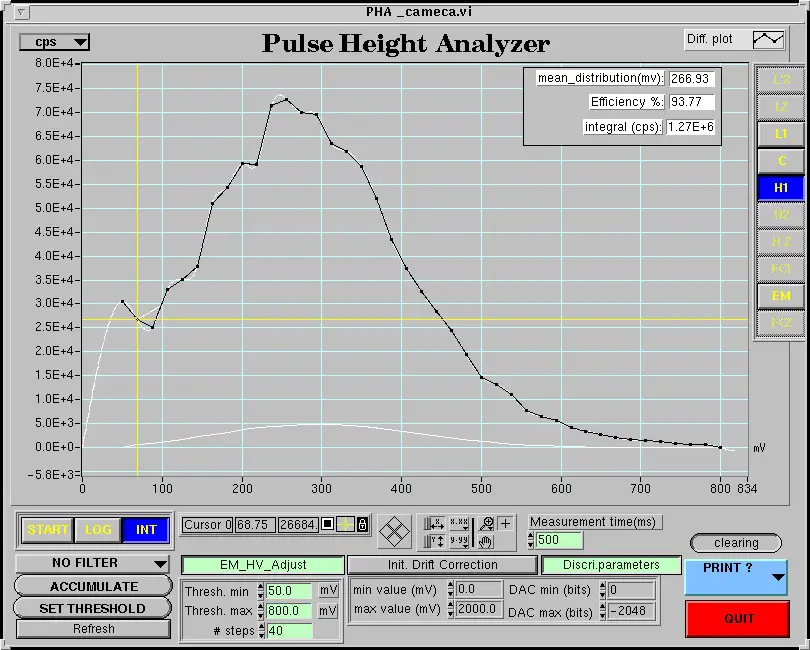Select the hand pan tool

click(x=485, y=542)
